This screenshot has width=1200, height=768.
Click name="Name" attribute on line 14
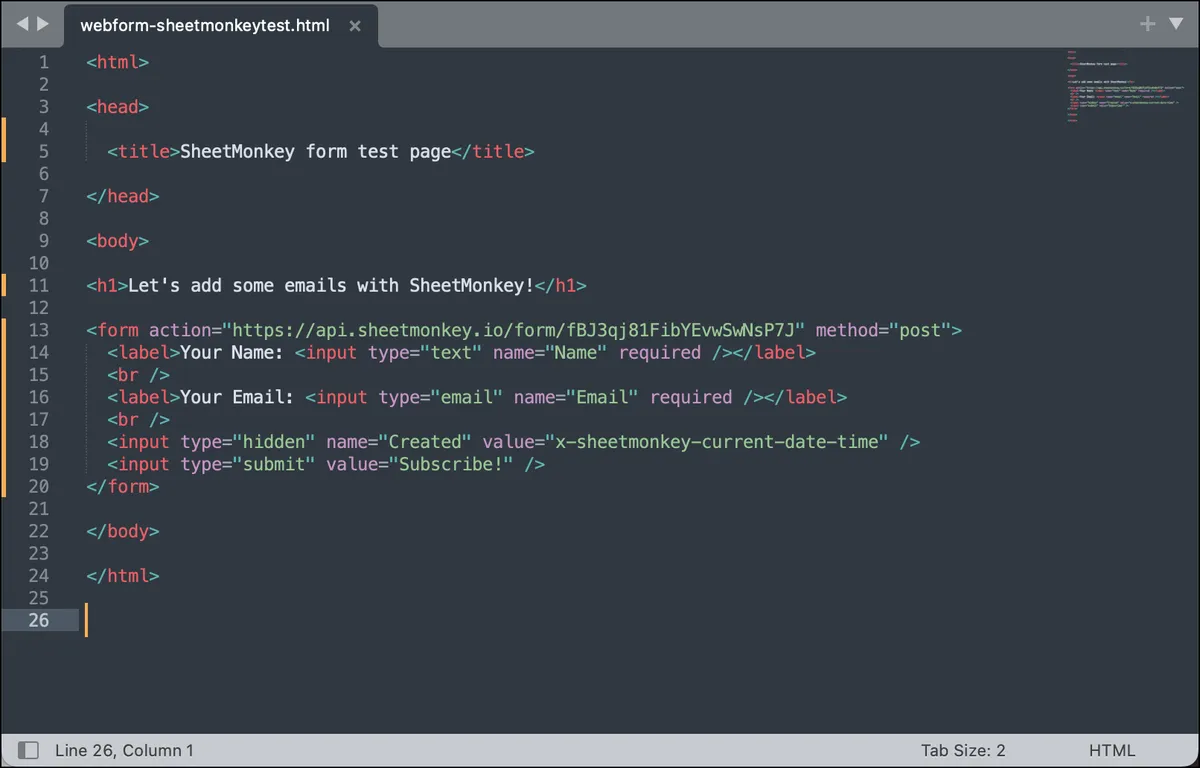coord(550,353)
